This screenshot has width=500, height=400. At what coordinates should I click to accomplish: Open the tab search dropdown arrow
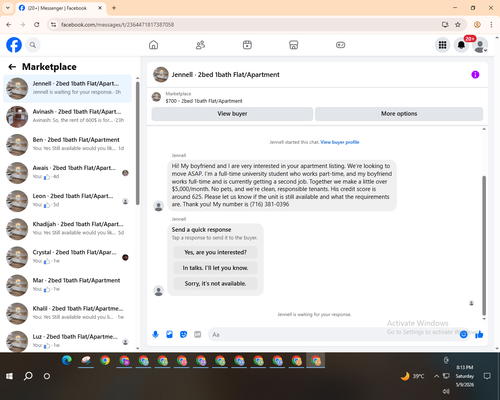tap(8, 8)
